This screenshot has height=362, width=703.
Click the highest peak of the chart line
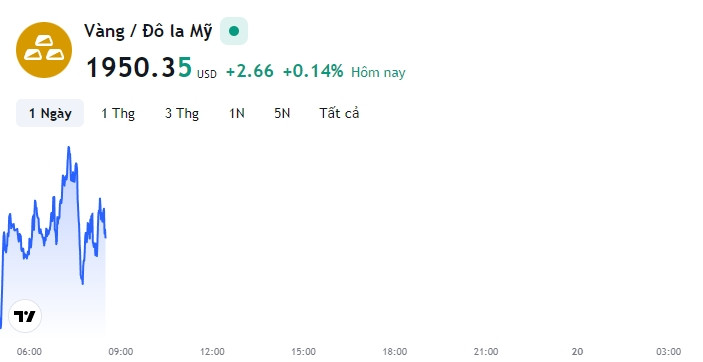pos(69,147)
